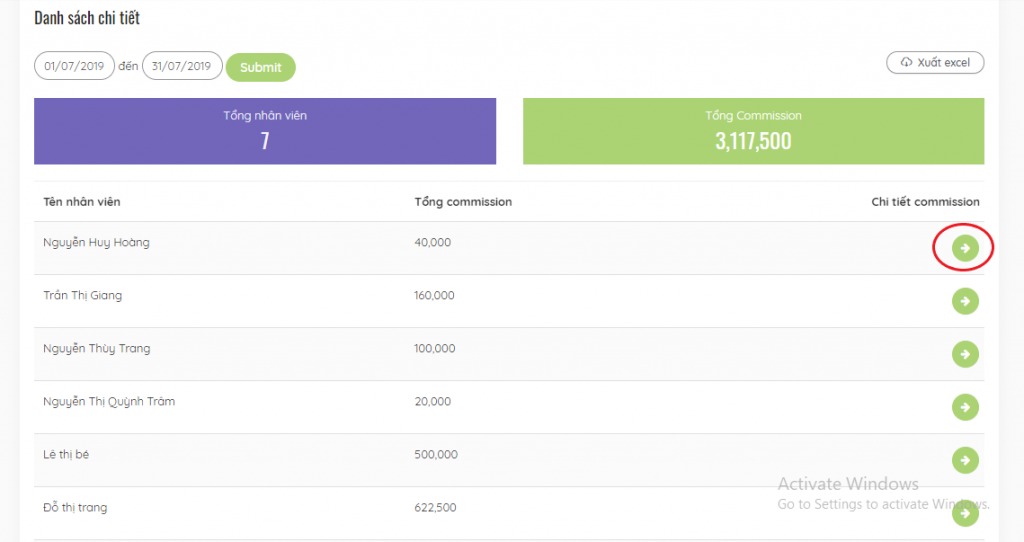Open the start date field 01/07/2019
This screenshot has width=1024, height=542.
pyautogui.click(x=74, y=66)
